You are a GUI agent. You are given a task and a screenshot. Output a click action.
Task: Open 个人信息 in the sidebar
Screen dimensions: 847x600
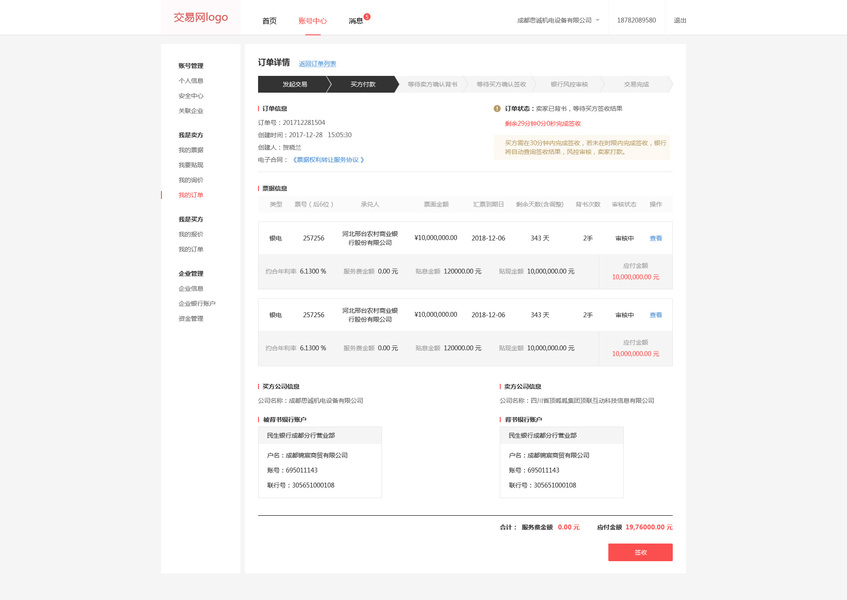coord(191,81)
